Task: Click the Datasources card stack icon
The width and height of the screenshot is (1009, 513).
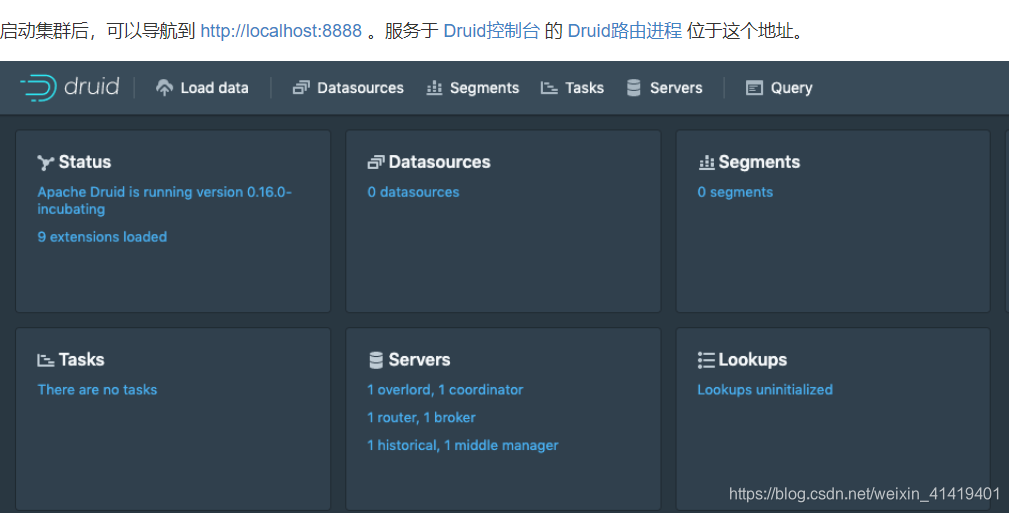Action: [376, 162]
